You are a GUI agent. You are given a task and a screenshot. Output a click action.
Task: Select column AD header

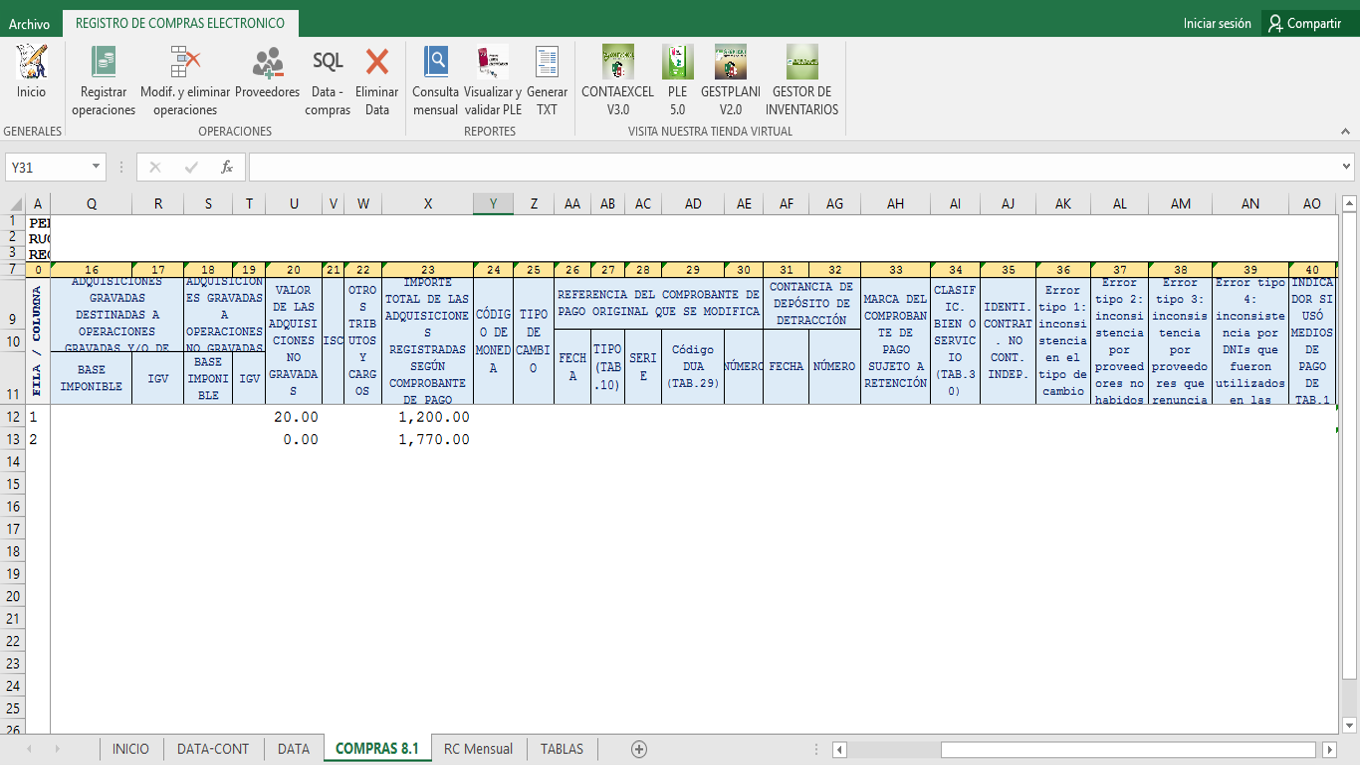tap(693, 204)
